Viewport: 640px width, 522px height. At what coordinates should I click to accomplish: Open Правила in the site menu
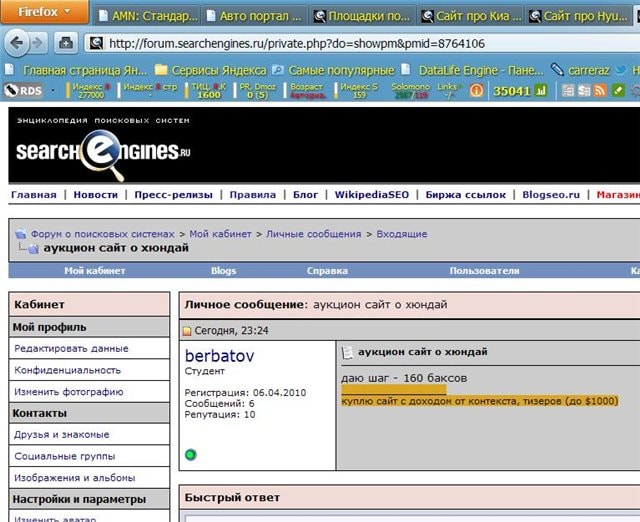(x=253, y=195)
